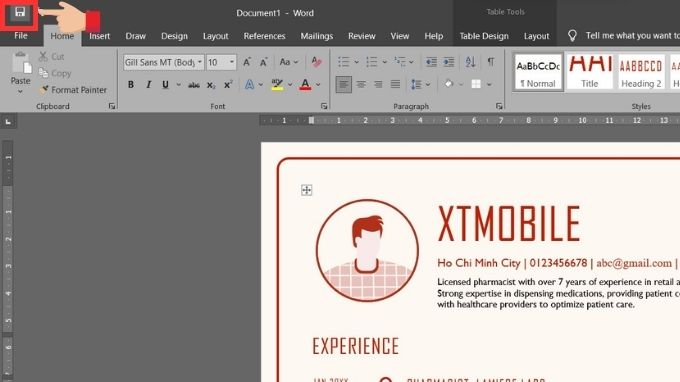The width and height of the screenshot is (680, 382).
Task: Toggle justify paragraph alignment
Action: click(395, 84)
